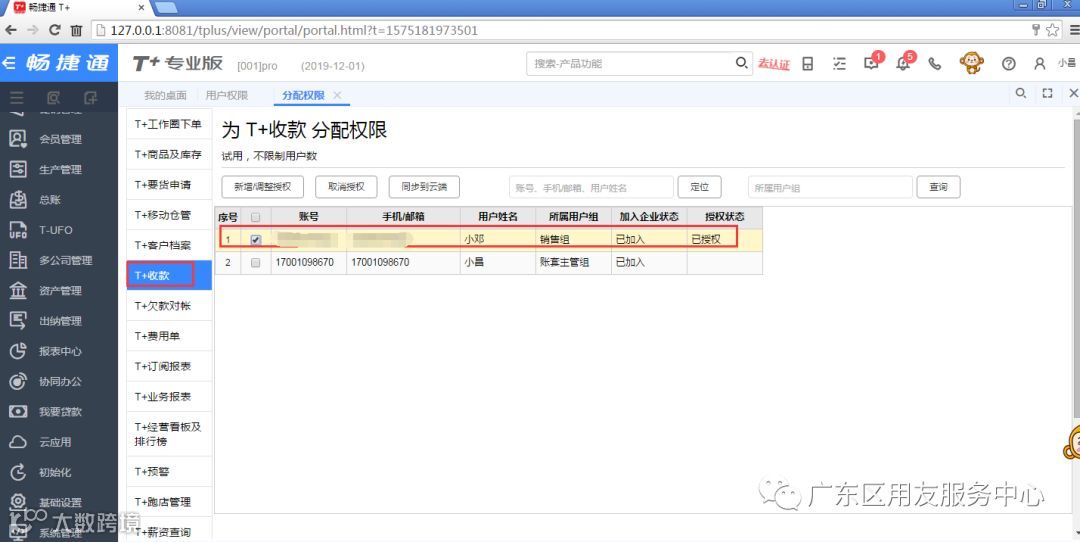Click the monkey mascot icon in the header
The image size is (1080, 542).
pyautogui.click(x=972, y=63)
